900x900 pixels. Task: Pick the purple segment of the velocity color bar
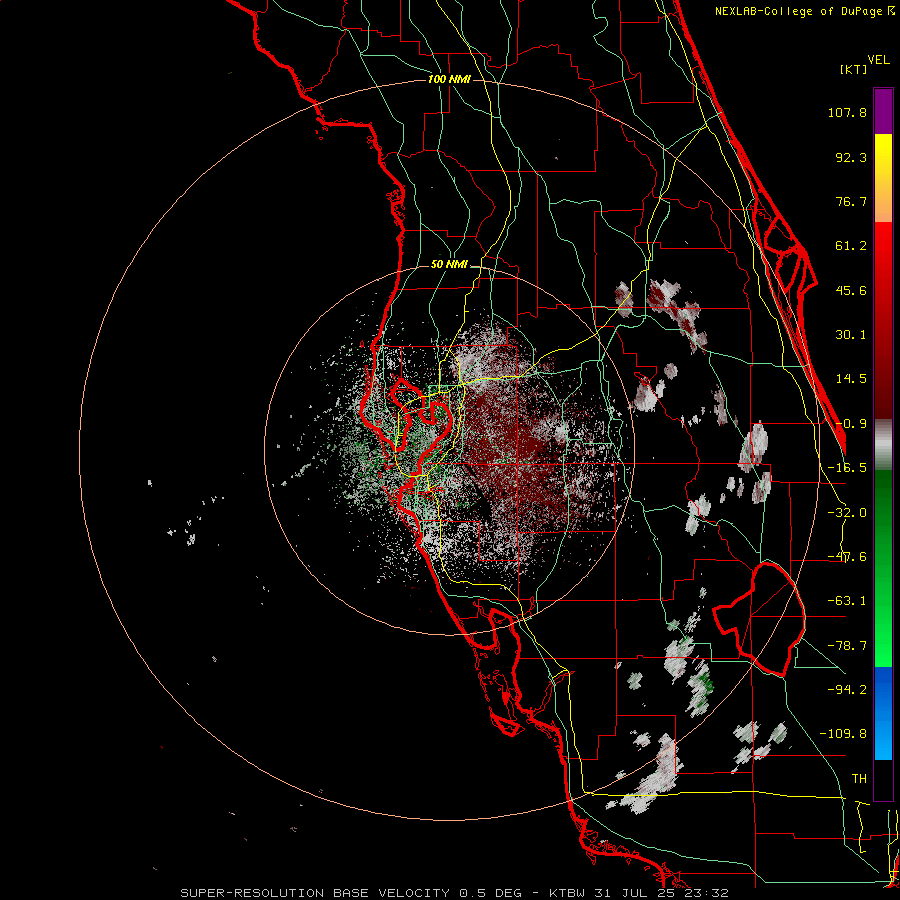[883, 111]
